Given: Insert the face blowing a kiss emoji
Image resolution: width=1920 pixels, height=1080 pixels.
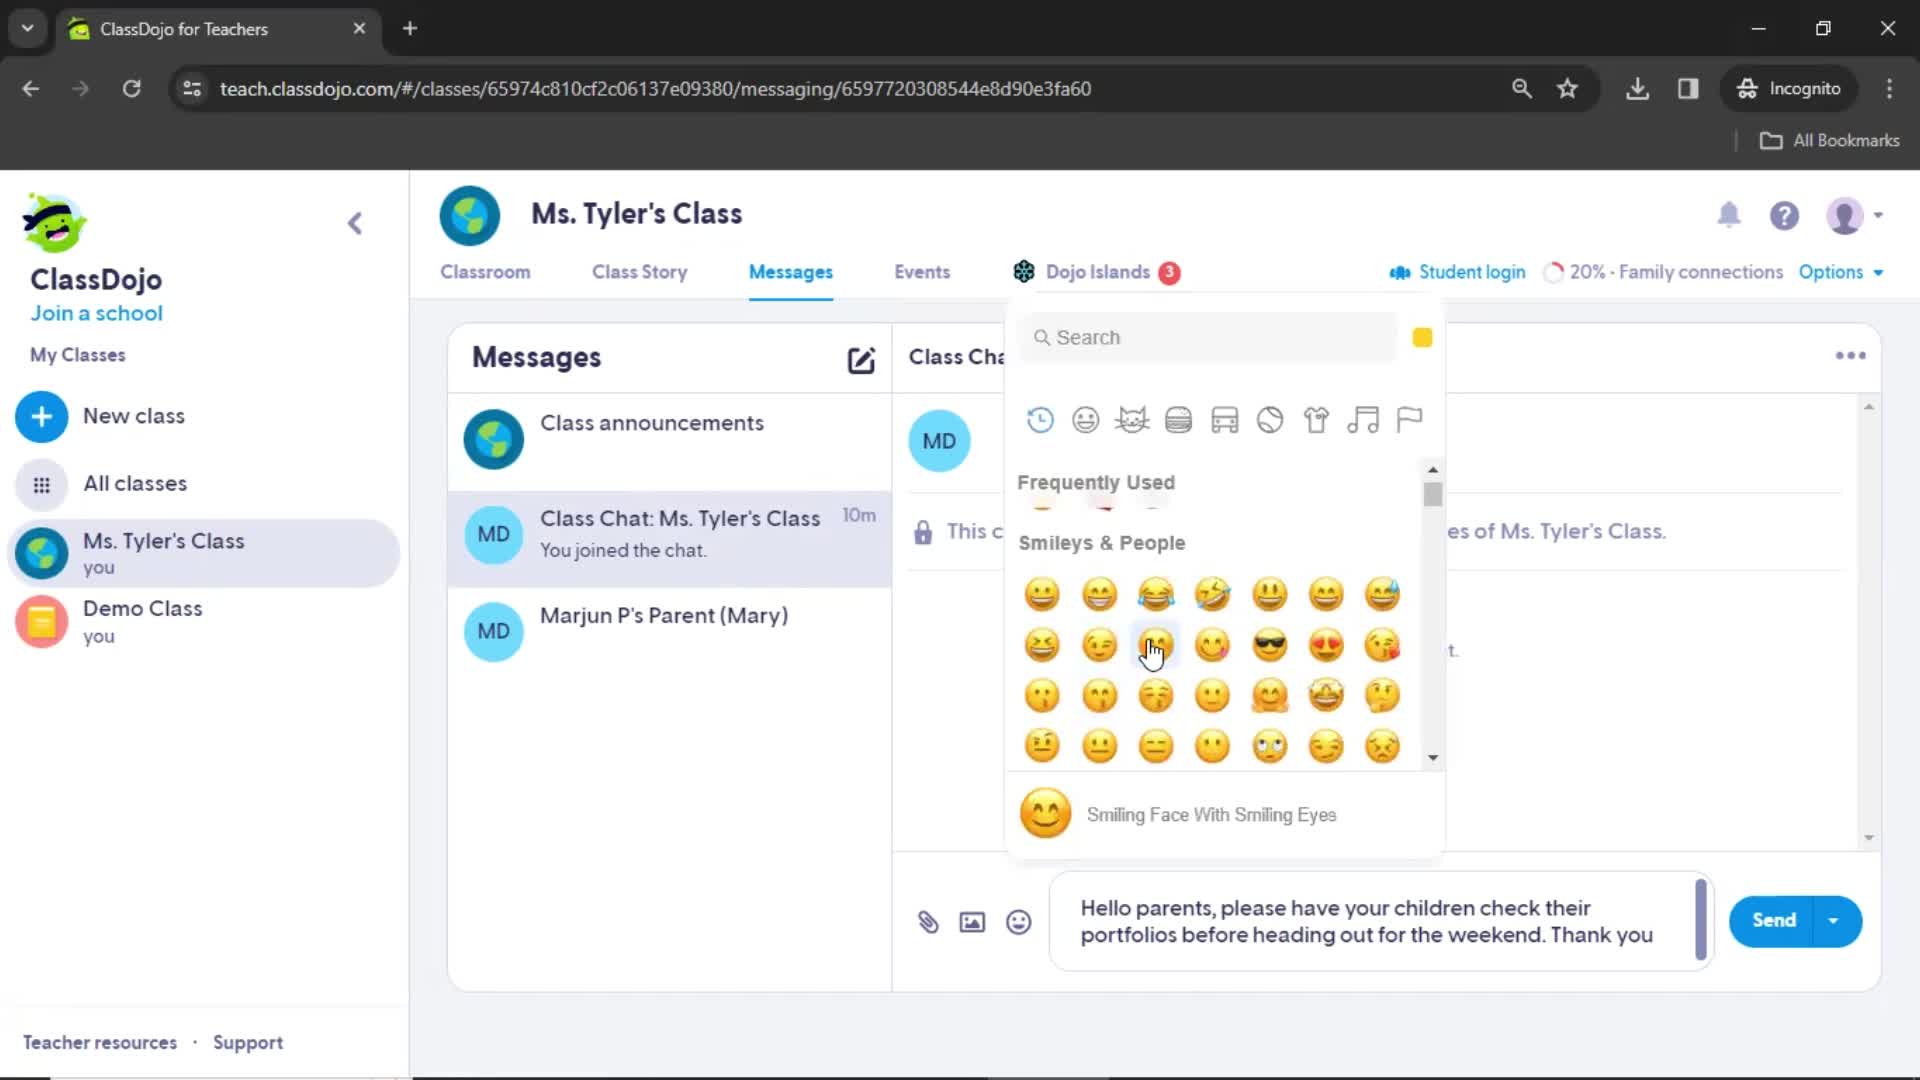Looking at the screenshot, I should click(1382, 645).
